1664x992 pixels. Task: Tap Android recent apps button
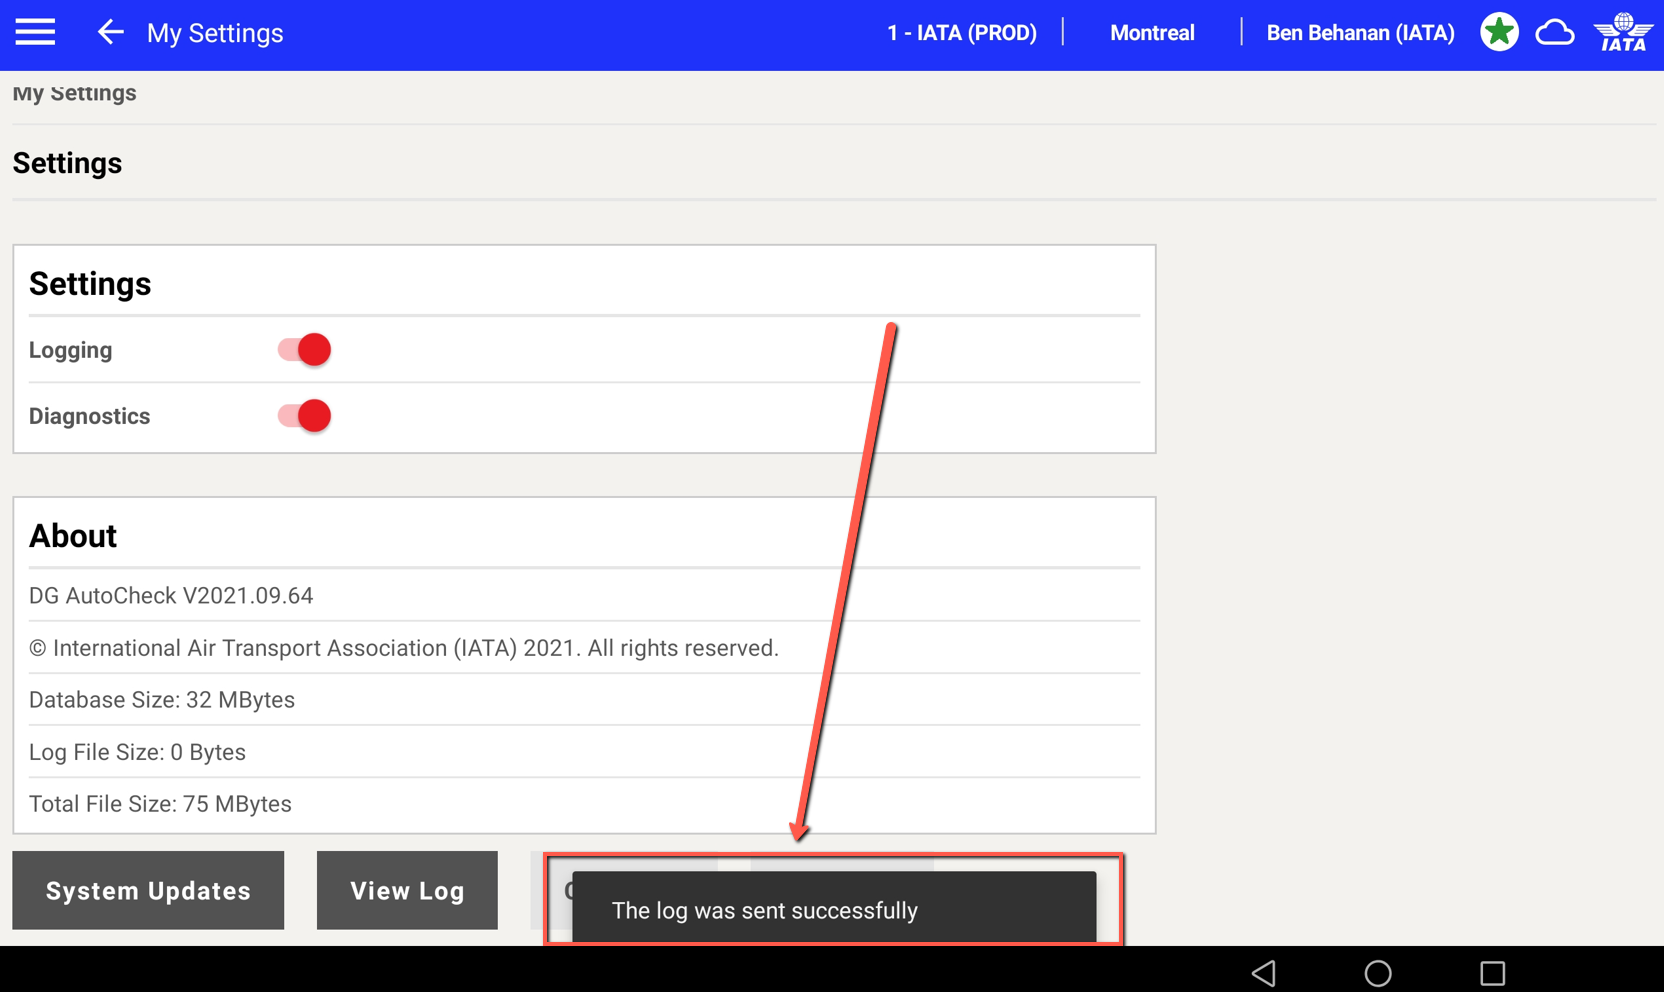click(1492, 972)
